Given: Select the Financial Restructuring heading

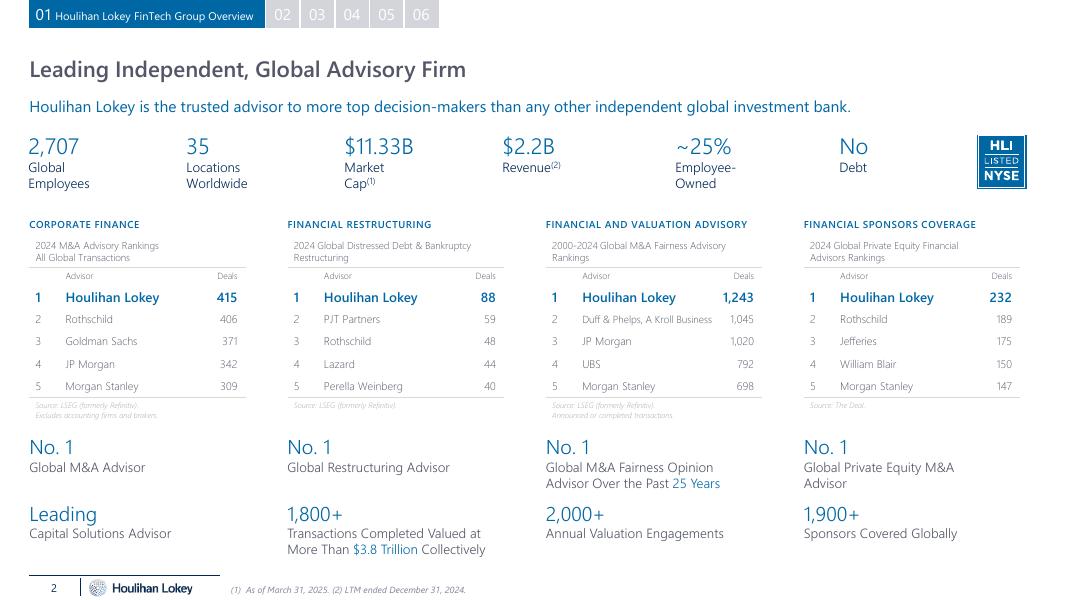Looking at the screenshot, I should pyautogui.click(x=359, y=225).
